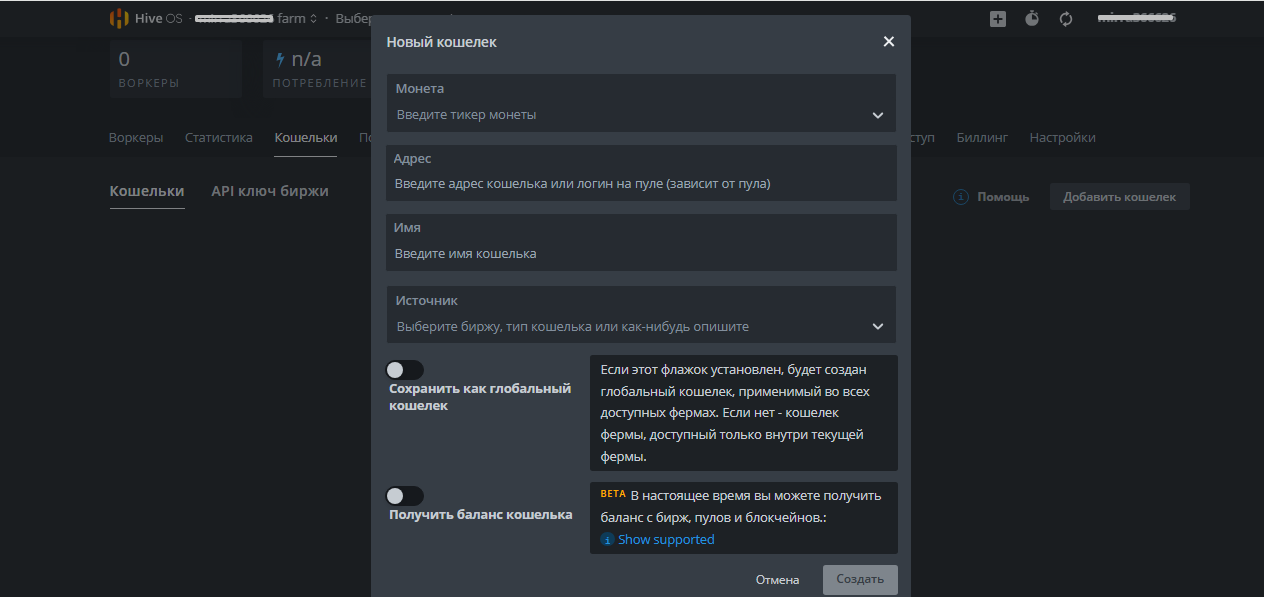Enable Сохранить как глобальный кошелек toggle
Screen dimensions: 1264x597
(405, 370)
